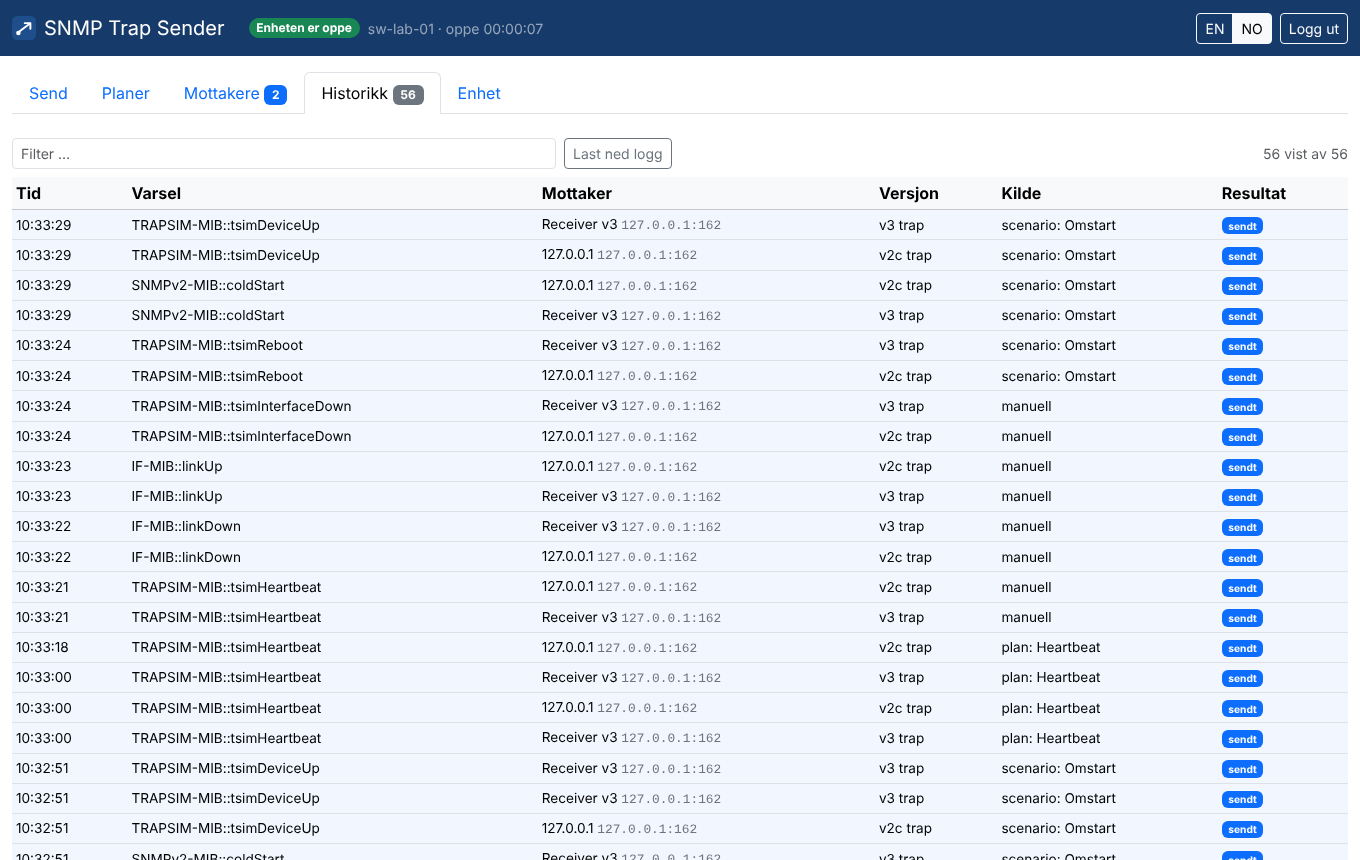Click the Varsel column header
Screen dimensions: 1360x860
[x=156, y=193]
